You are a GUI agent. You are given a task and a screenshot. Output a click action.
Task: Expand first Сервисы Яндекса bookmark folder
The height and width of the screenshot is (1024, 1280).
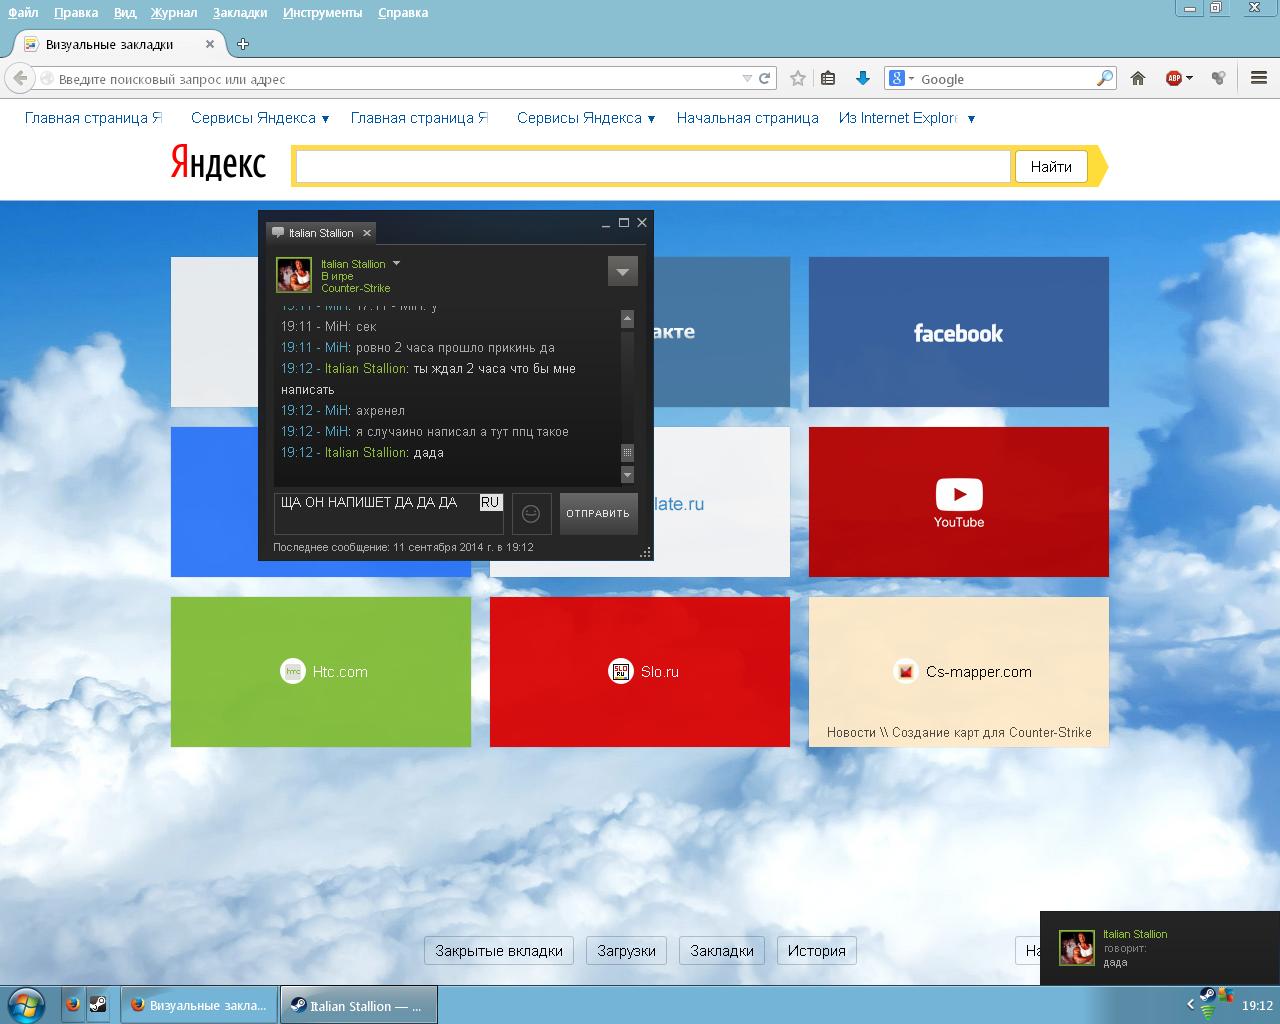pyautogui.click(x=260, y=118)
